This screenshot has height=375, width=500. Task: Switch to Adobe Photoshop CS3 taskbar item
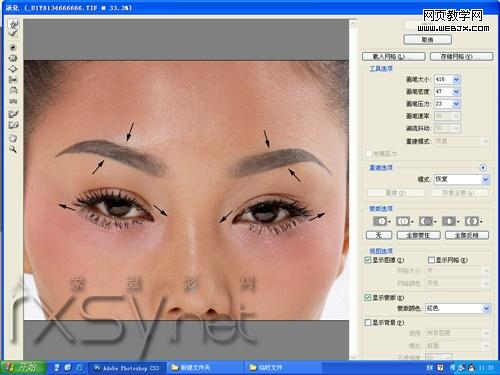(127, 368)
